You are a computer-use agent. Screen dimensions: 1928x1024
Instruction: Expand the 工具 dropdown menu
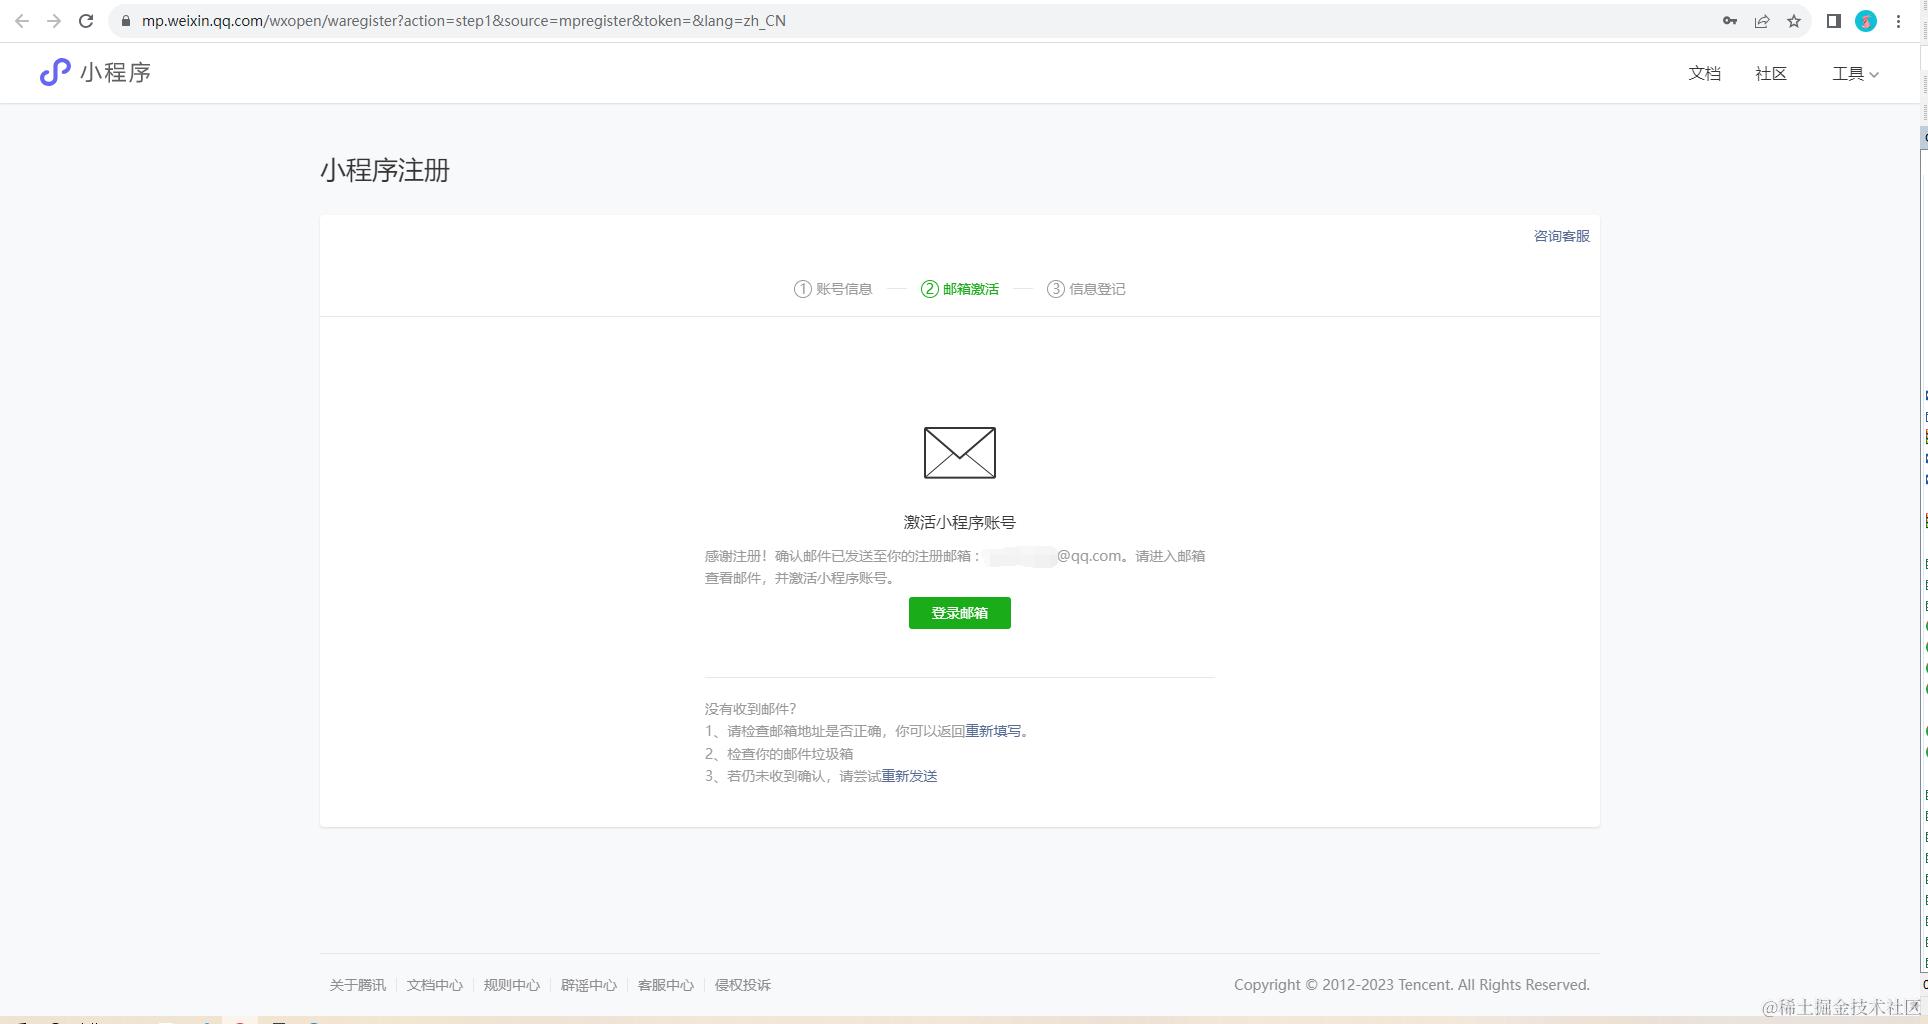coord(1855,73)
